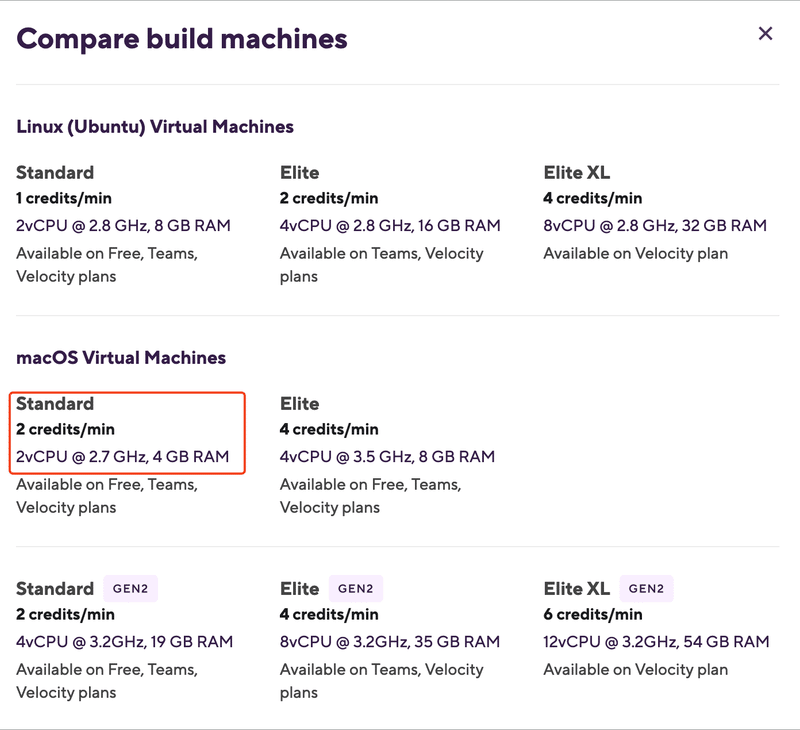Click the GEN2 badge next to Elite XL
Image resolution: width=800 pixels, height=730 pixels.
[x=646, y=589]
